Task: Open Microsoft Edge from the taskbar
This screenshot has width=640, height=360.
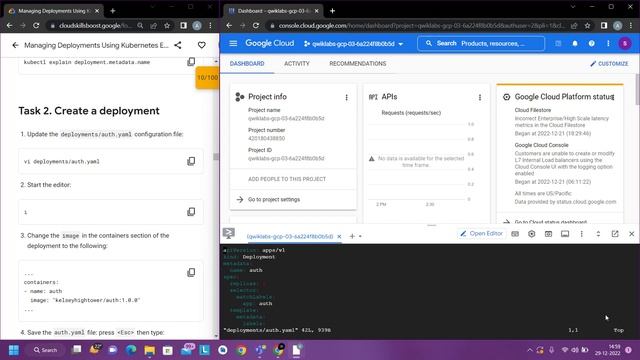Action: (x=131, y=350)
